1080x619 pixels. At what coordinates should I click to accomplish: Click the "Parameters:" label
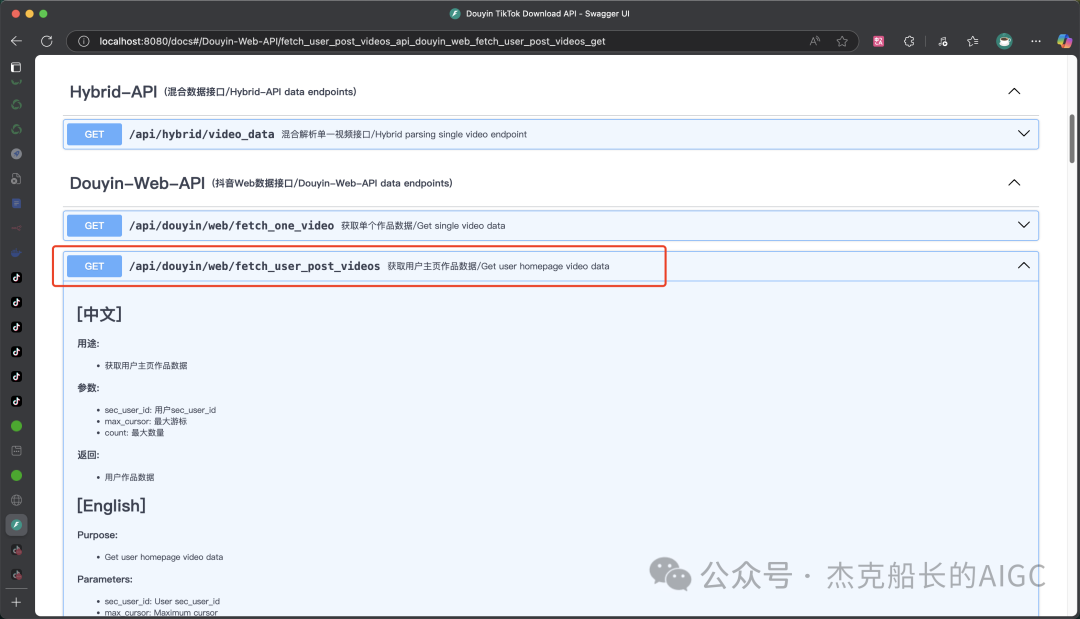pyautogui.click(x=105, y=579)
